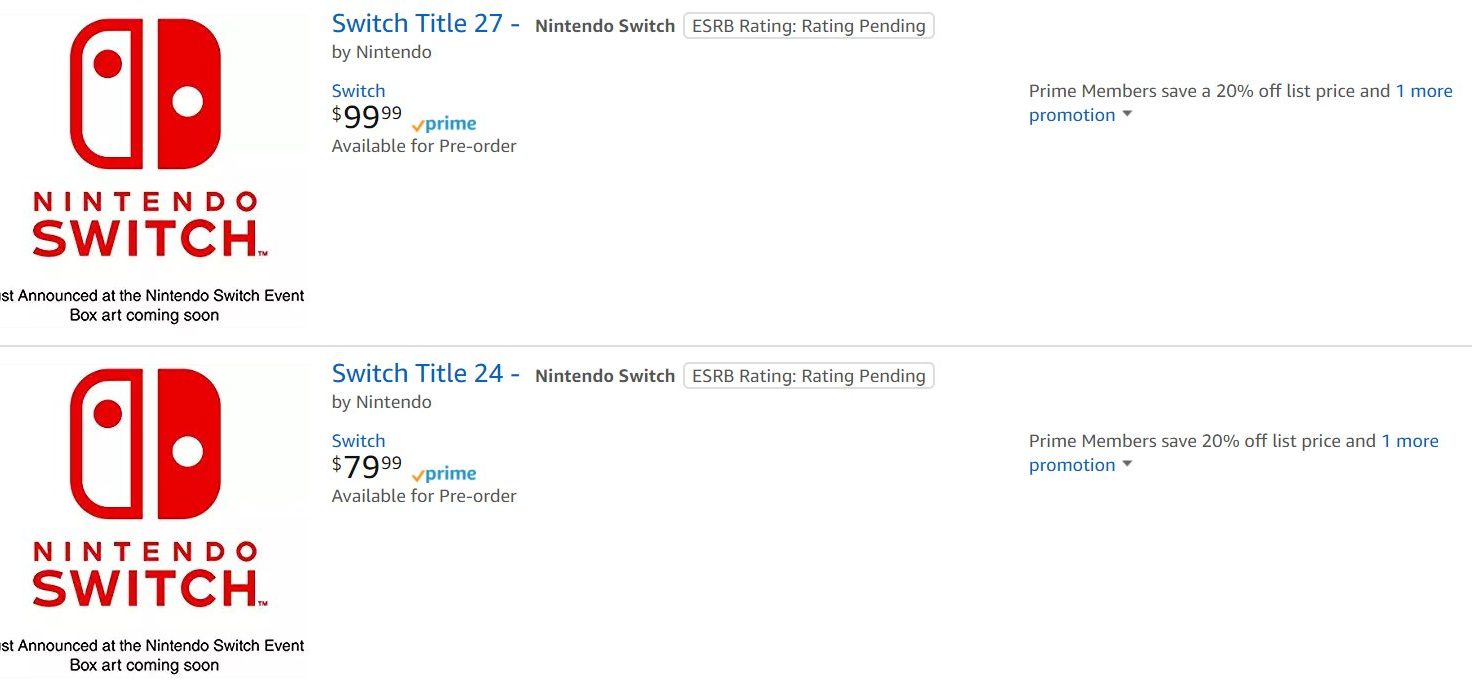Screen dimensions: 1472x681
Task: Click the $79.99 price
Action: click(367, 467)
